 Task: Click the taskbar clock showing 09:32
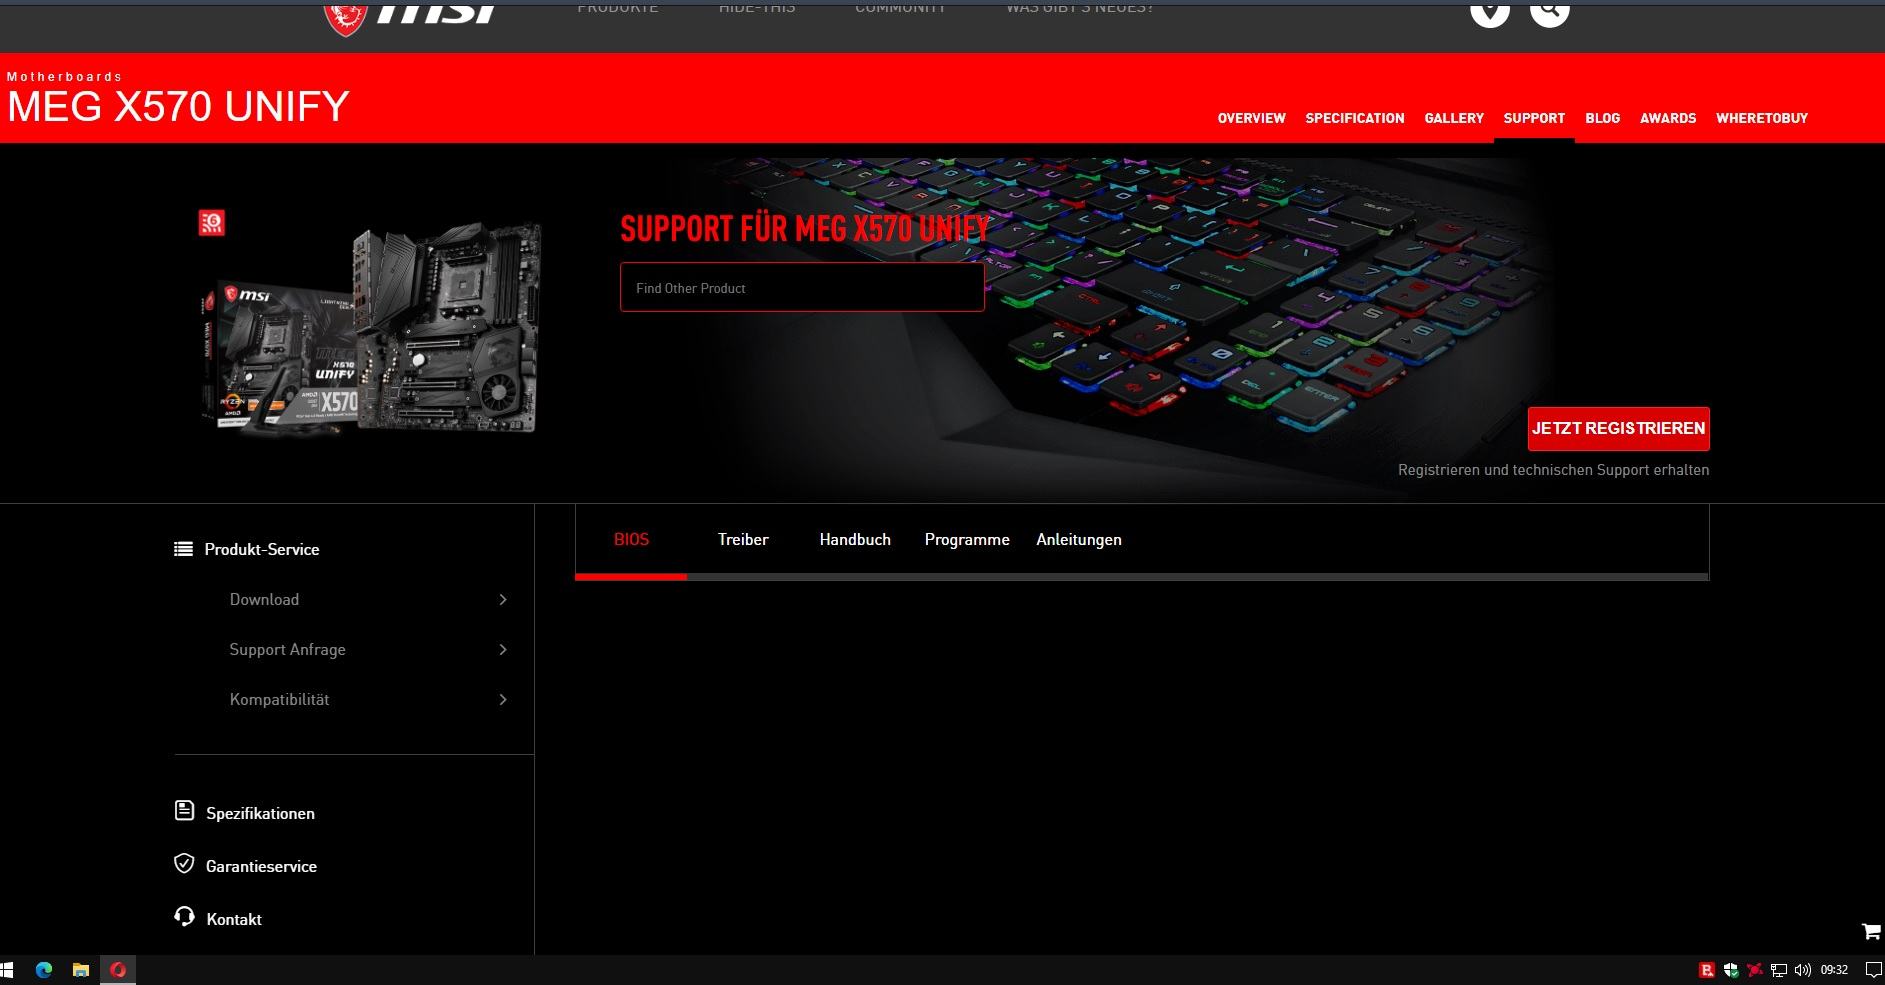tap(1834, 970)
